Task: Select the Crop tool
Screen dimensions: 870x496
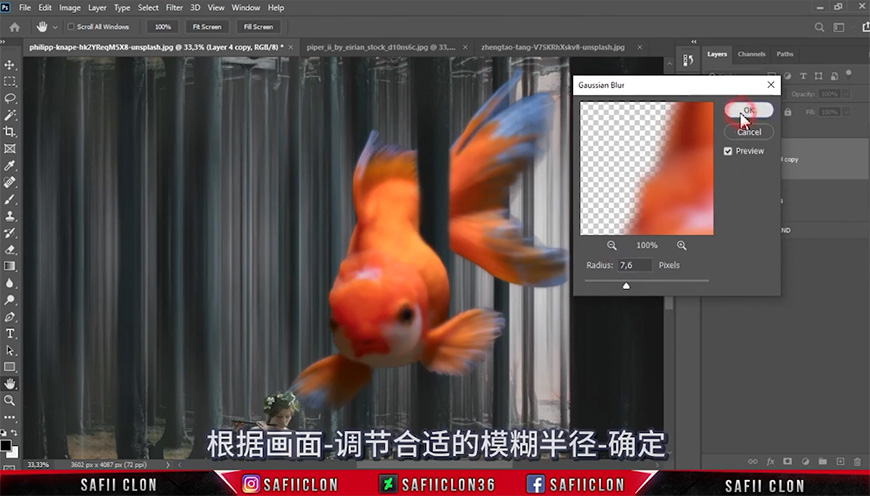Action: pos(9,132)
